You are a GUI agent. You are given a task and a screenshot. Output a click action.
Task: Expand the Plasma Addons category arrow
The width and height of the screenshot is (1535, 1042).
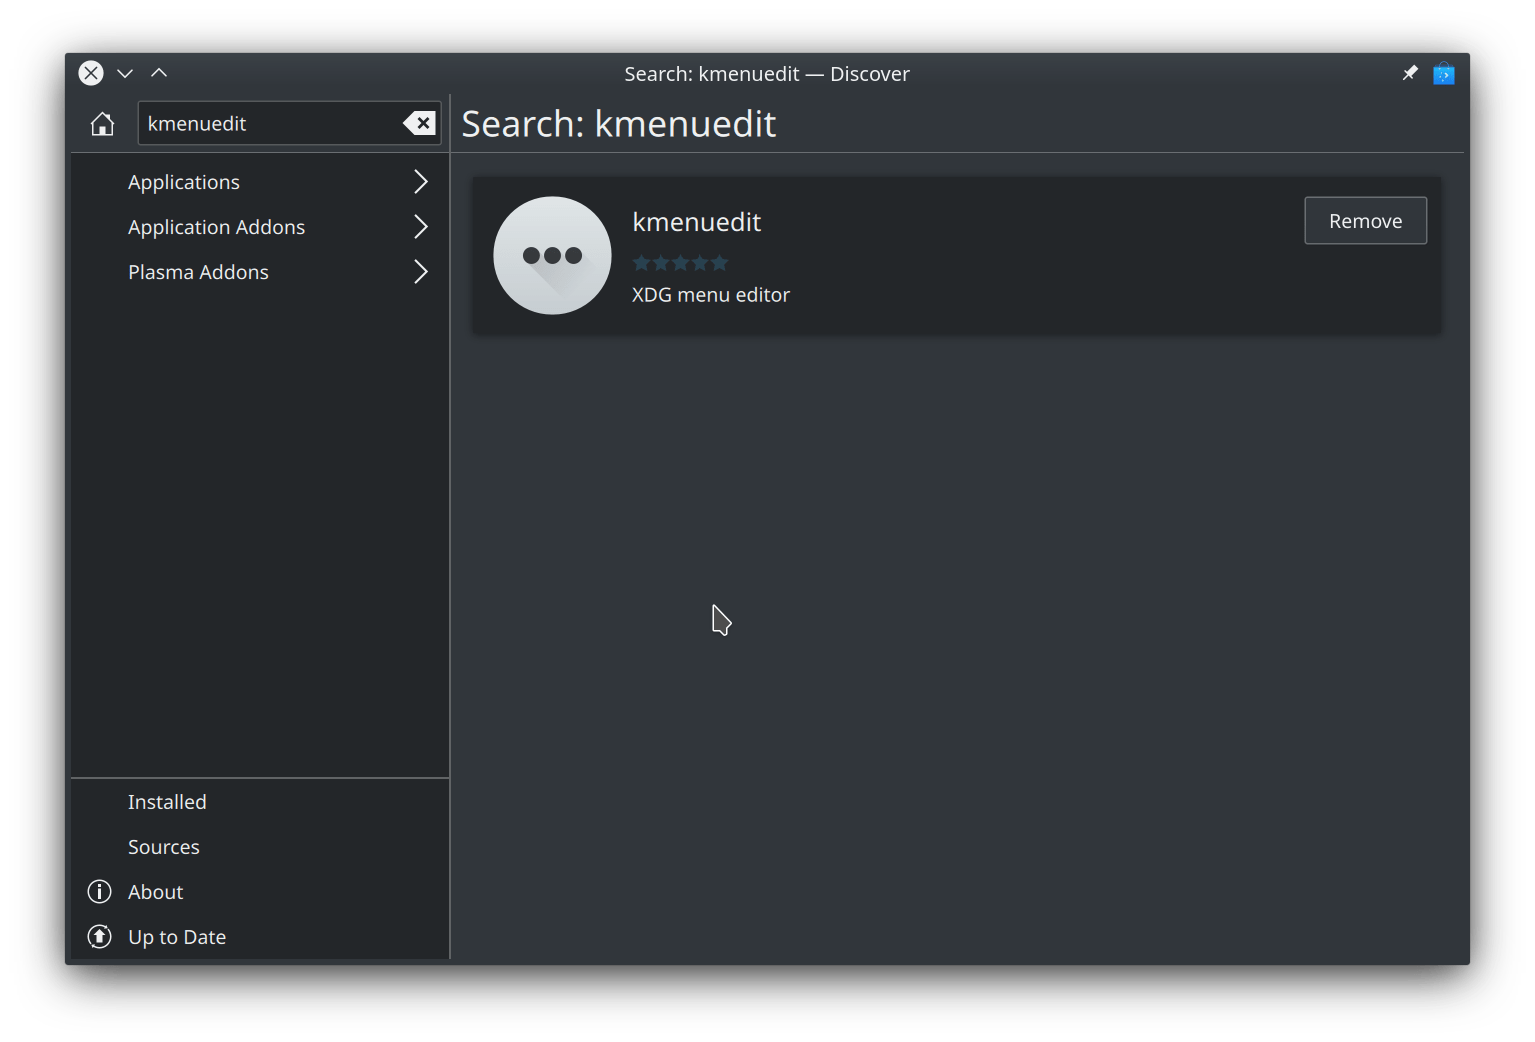coord(421,272)
